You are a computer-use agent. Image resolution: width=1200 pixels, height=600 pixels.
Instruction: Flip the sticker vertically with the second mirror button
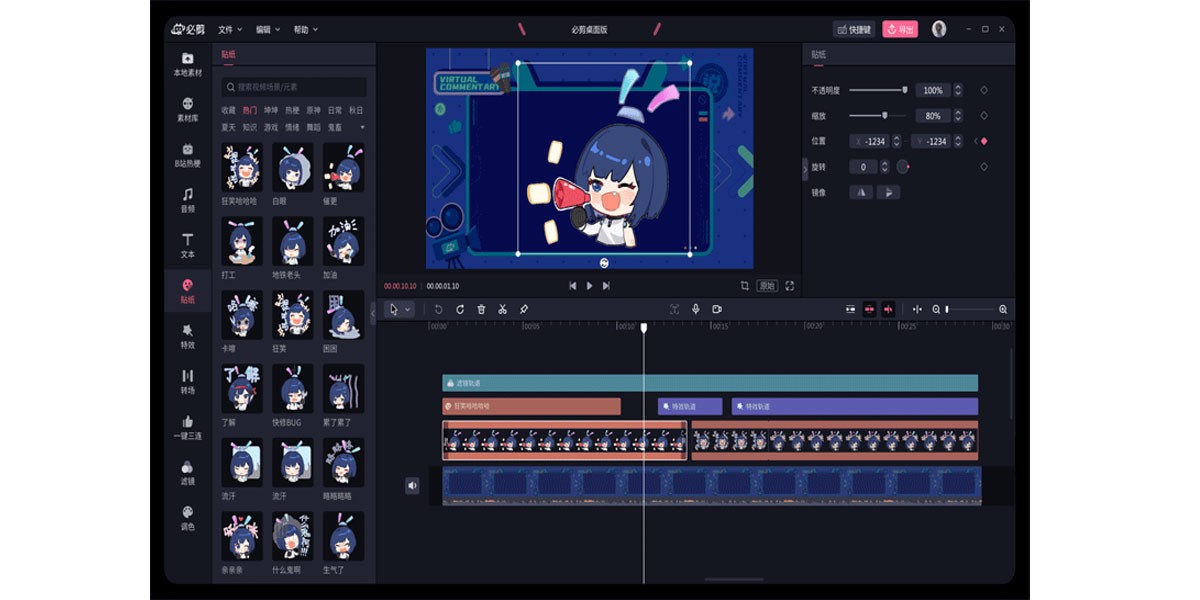888,192
